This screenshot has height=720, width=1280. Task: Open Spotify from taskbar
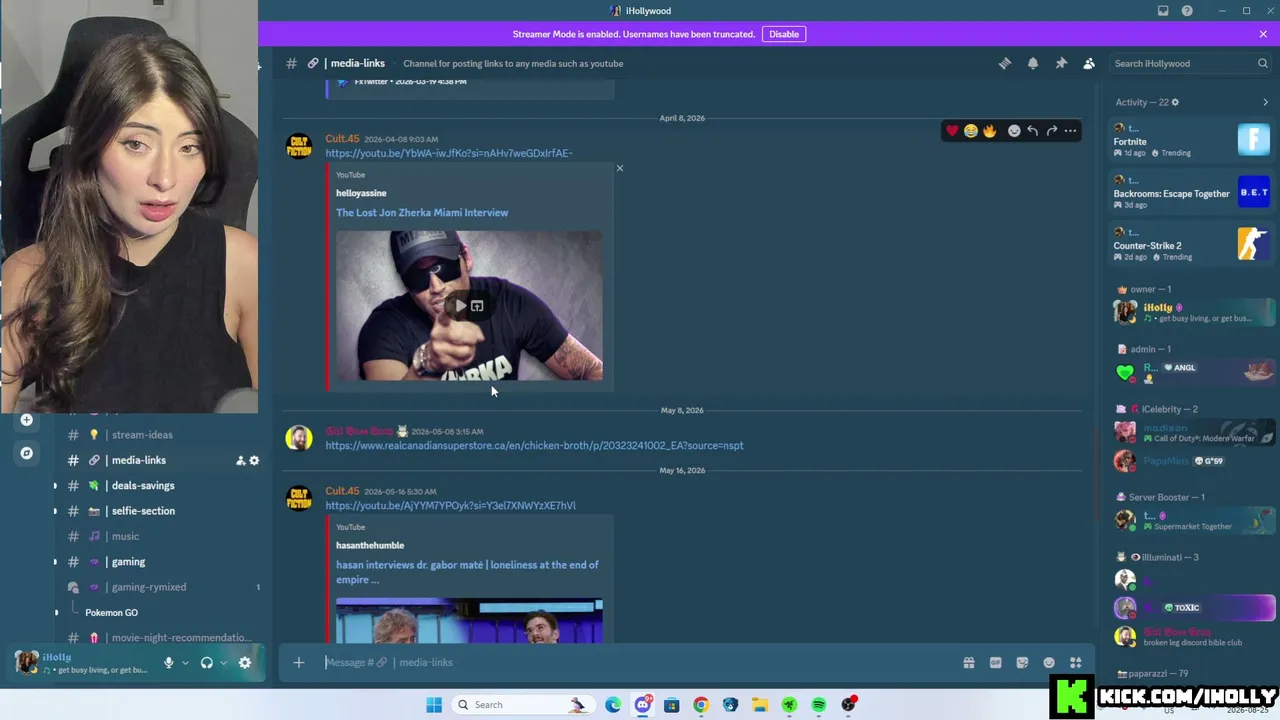(x=819, y=705)
